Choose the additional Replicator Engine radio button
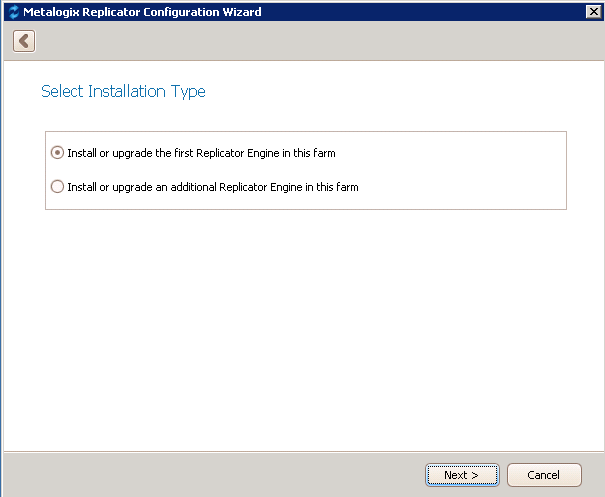 (x=57, y=187)
